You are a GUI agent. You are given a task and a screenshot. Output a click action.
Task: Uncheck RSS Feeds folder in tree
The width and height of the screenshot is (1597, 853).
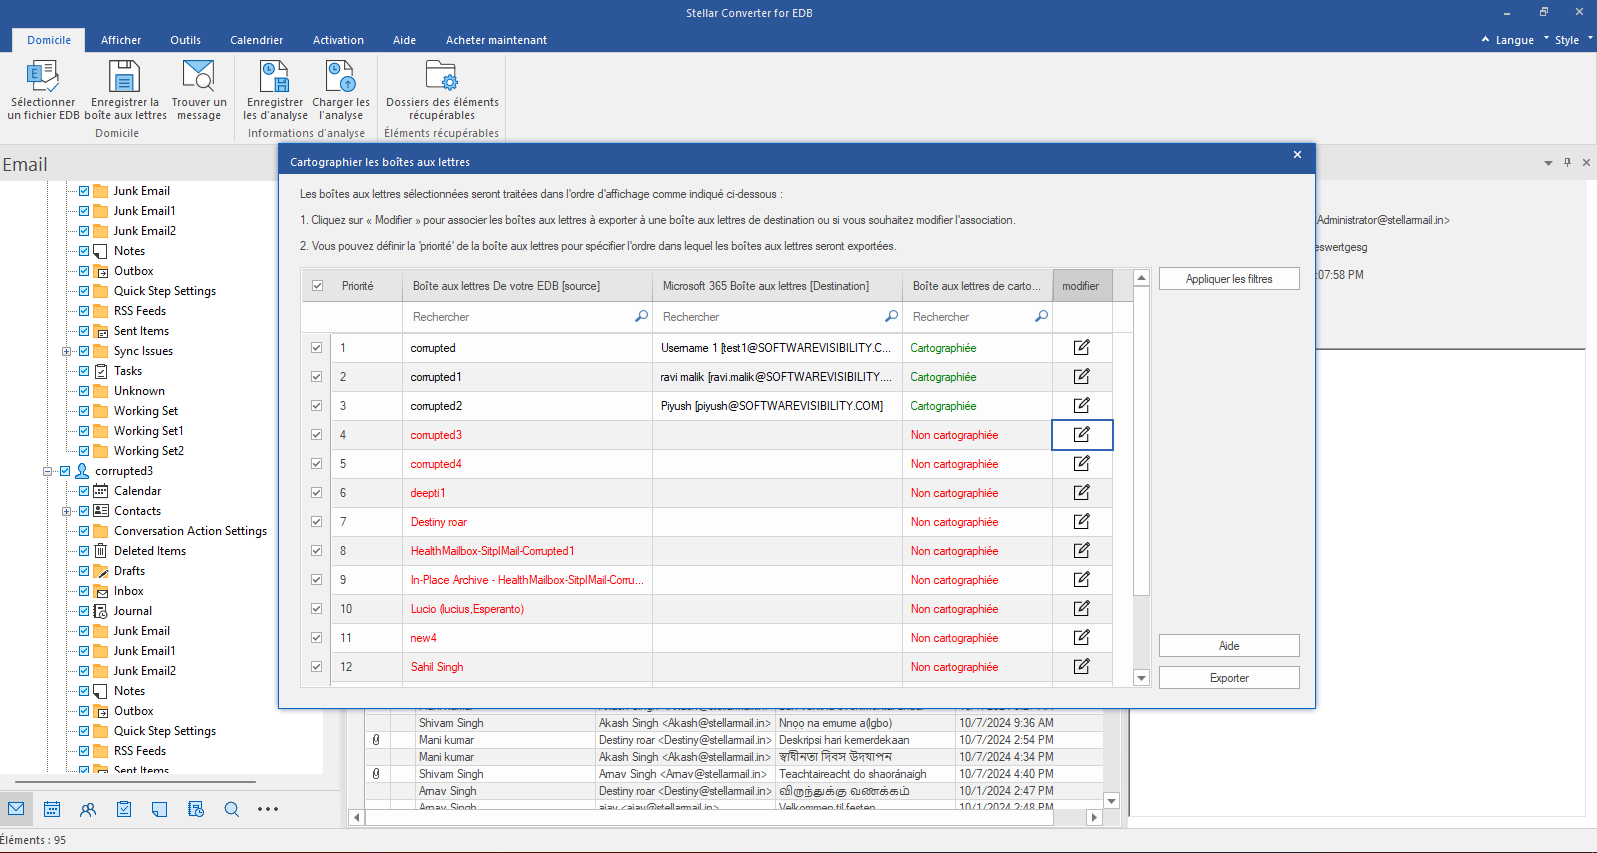[84, 311]
